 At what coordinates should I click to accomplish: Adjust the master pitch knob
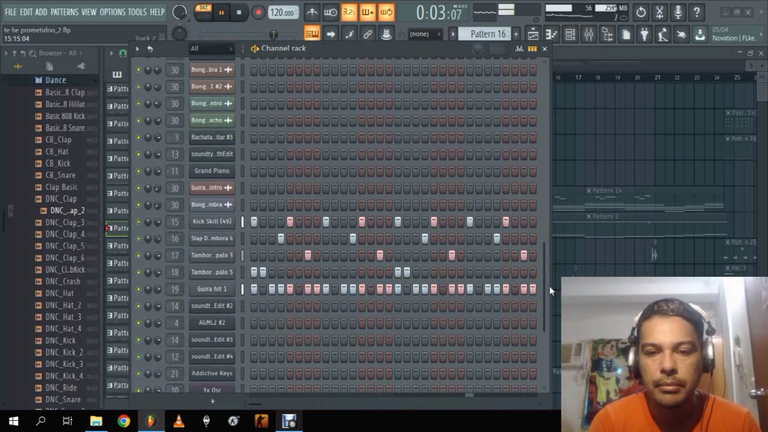pos(179,34)
